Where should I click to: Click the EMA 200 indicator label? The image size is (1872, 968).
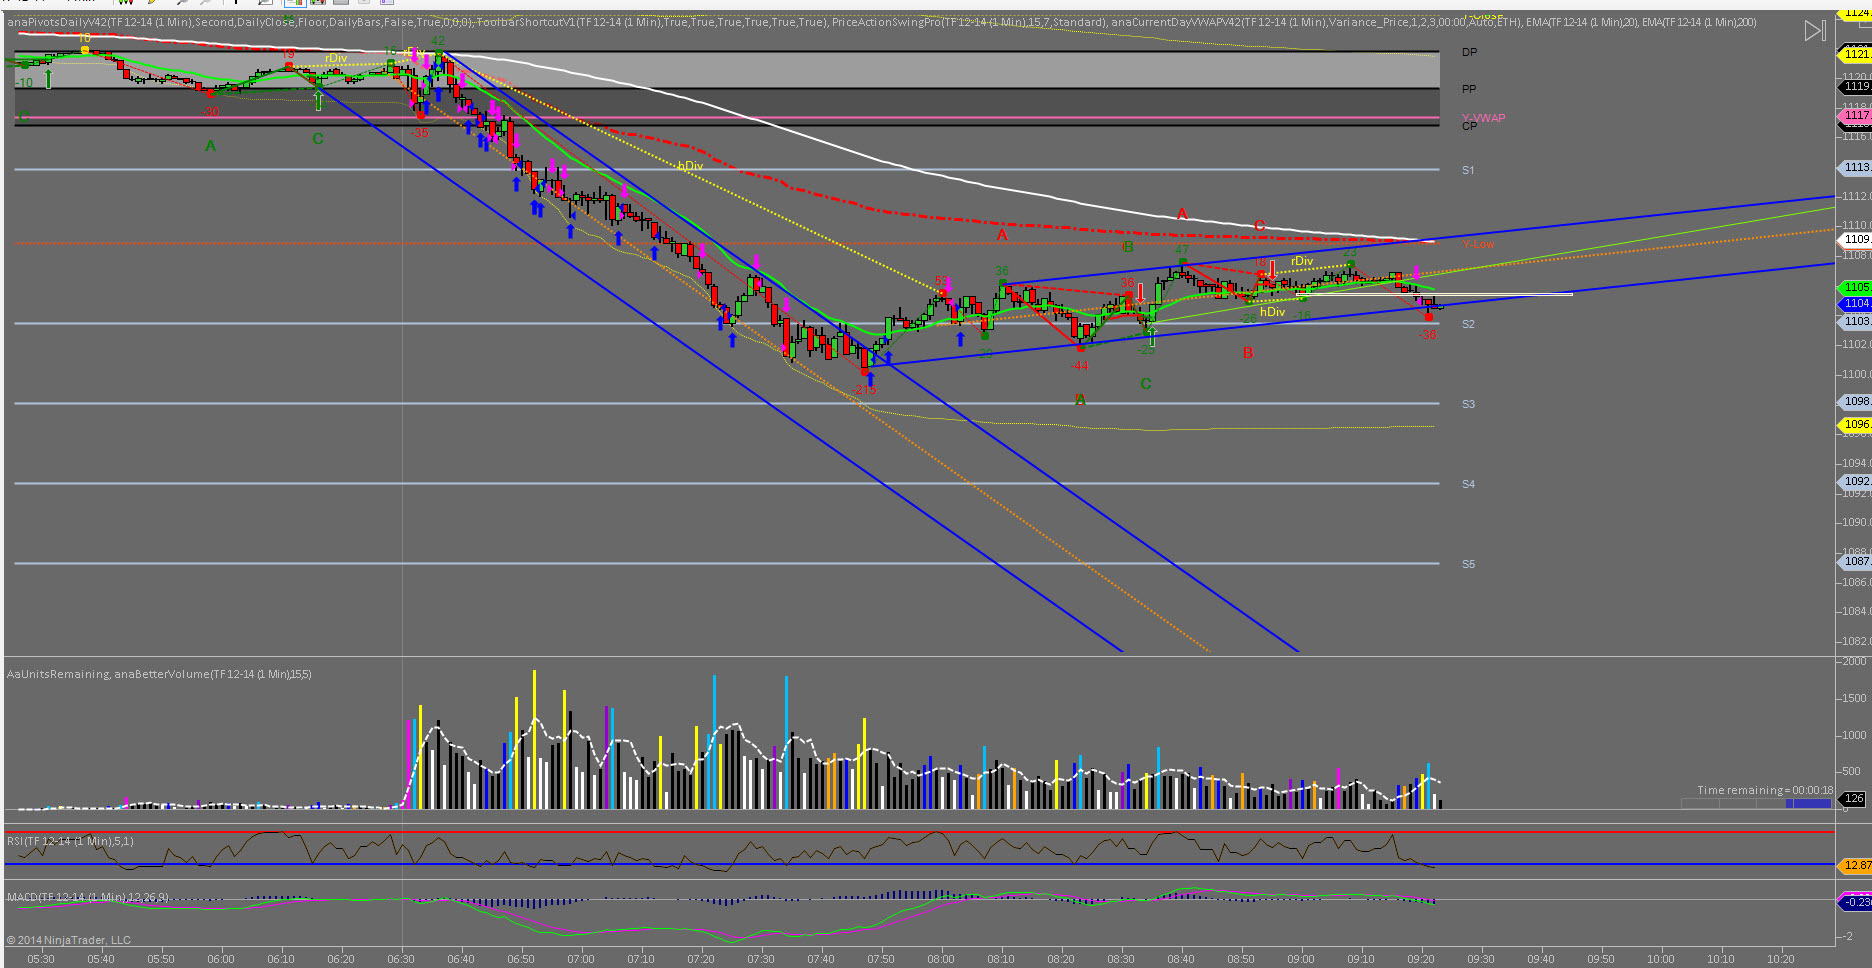pos(1699,22)
